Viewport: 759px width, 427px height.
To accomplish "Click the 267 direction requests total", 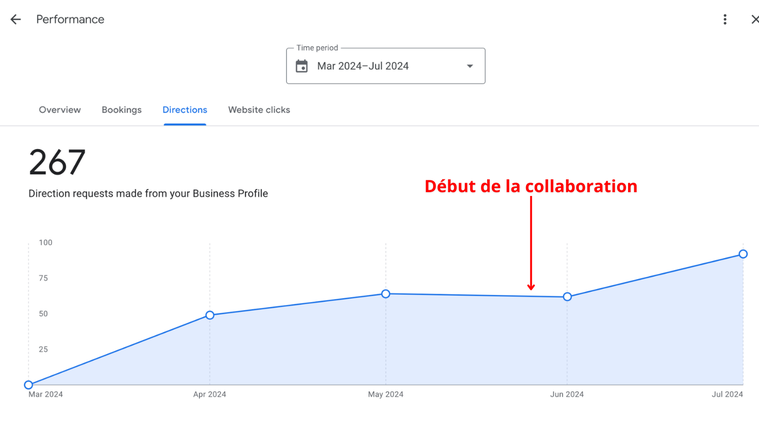I will 57,162.
